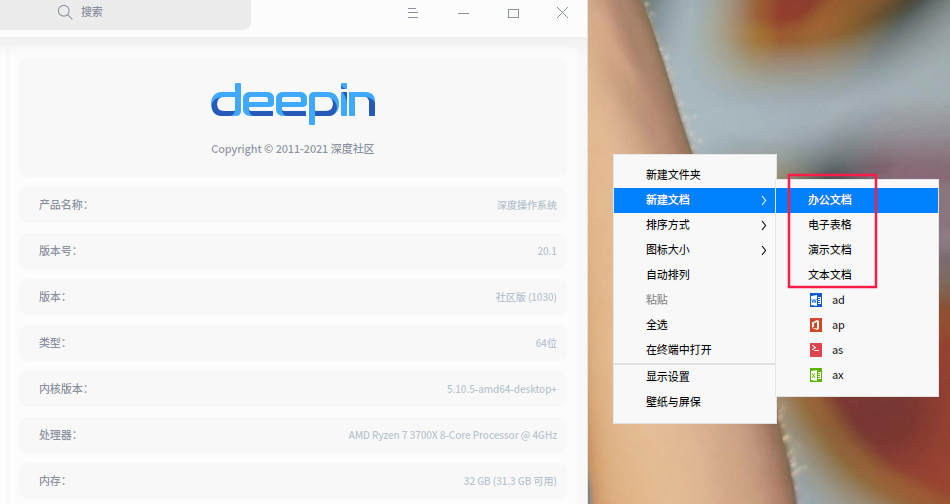Open the 图标大小 menu entry
This screenshot has height=504, width=950.
pos(695,250)
